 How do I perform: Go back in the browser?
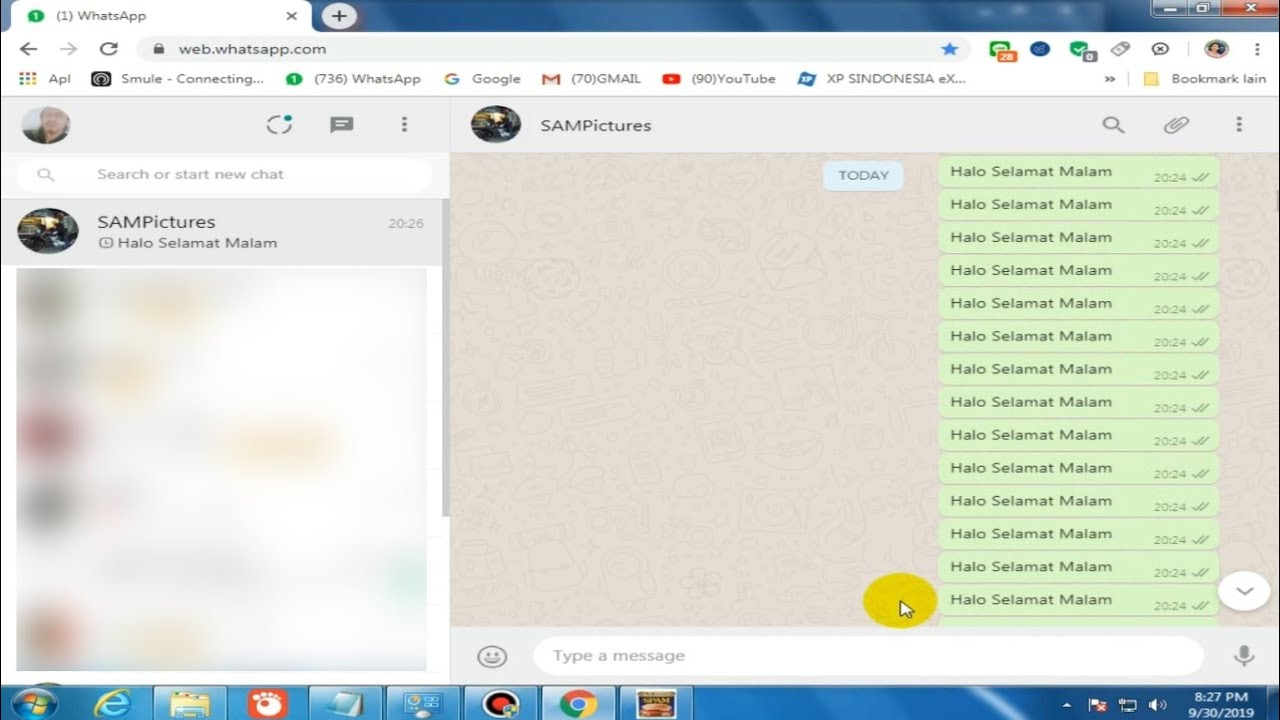coord(28,49)
